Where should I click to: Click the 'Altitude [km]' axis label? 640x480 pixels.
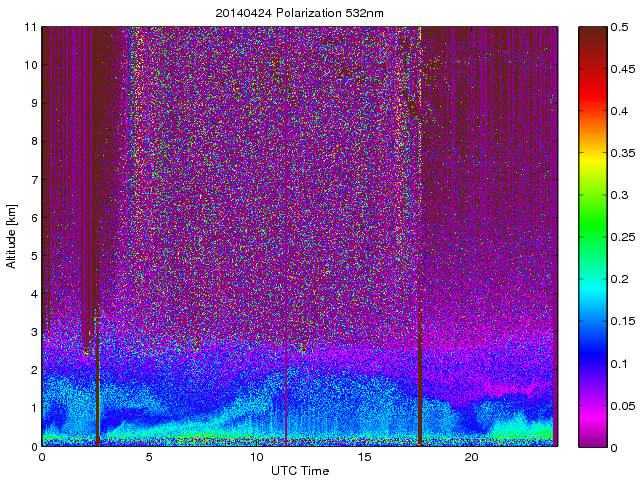point(11,236)
